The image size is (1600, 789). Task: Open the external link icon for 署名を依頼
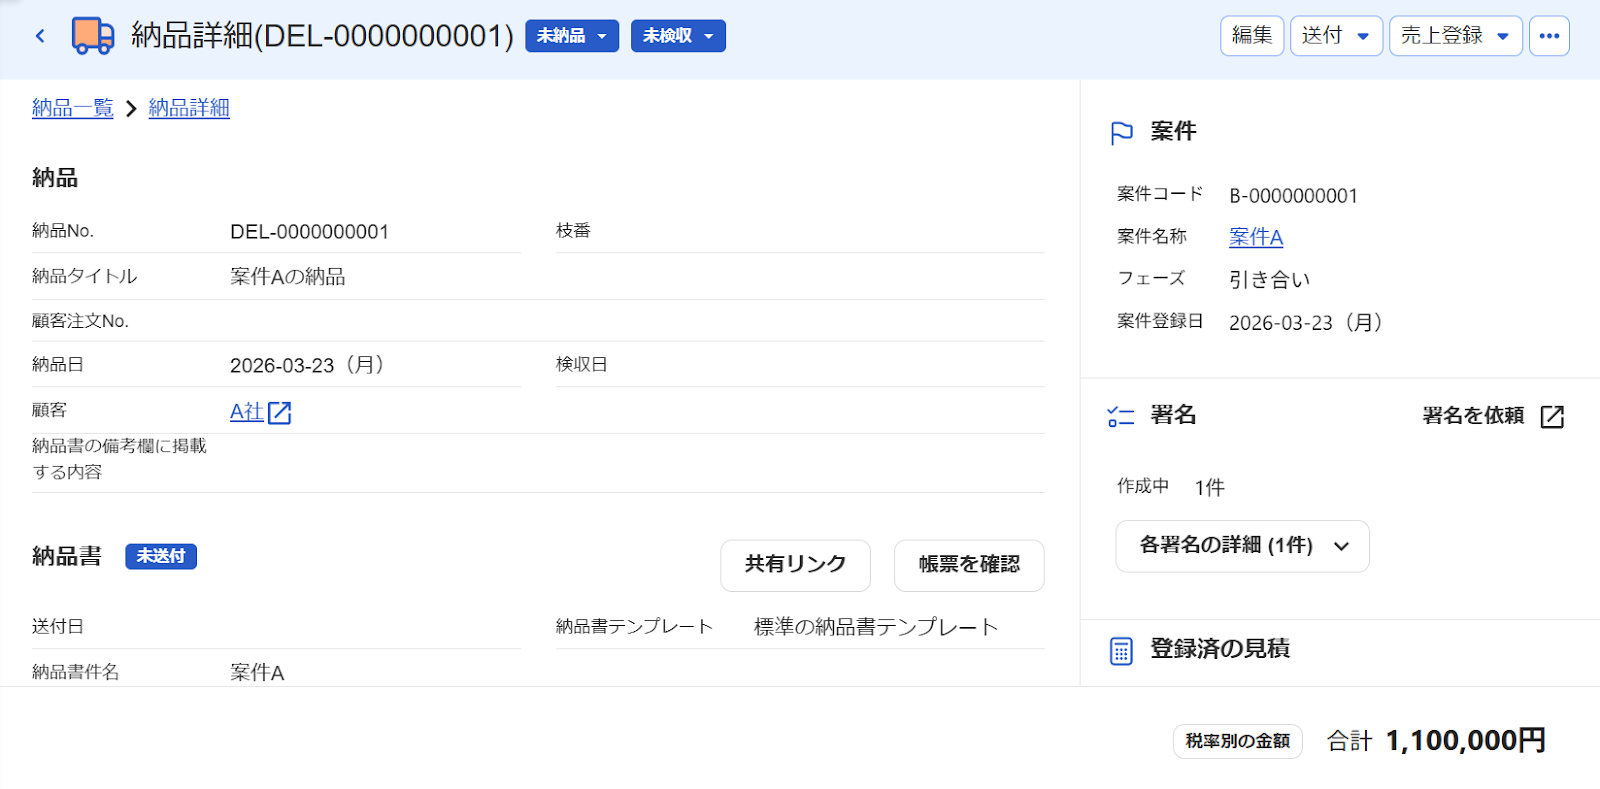[x=1552, y=417]
